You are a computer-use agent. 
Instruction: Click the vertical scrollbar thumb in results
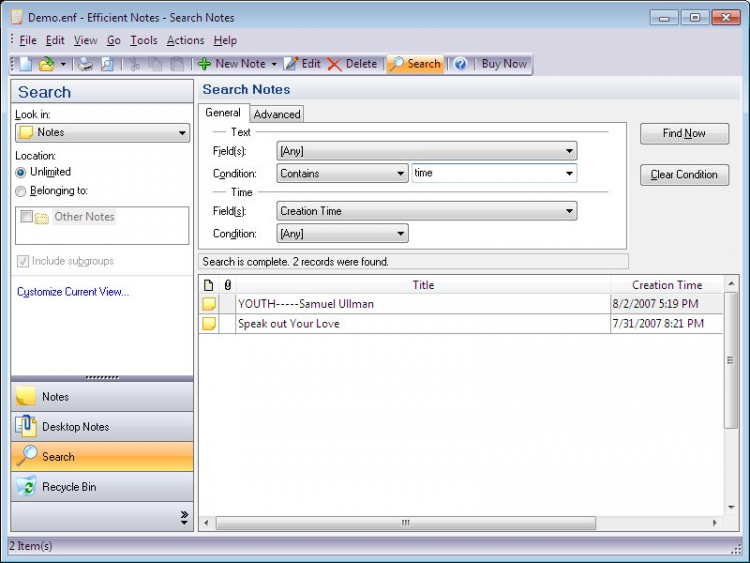[731, 360]
